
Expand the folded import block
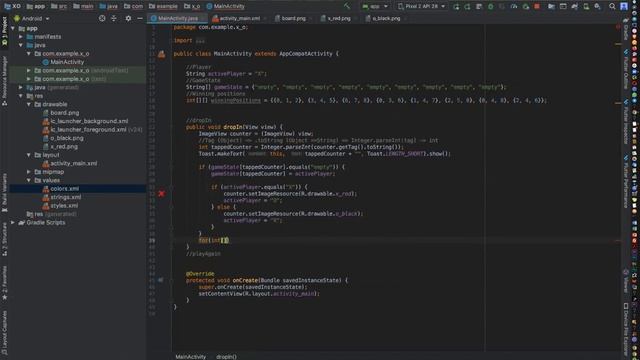(200, 40)
